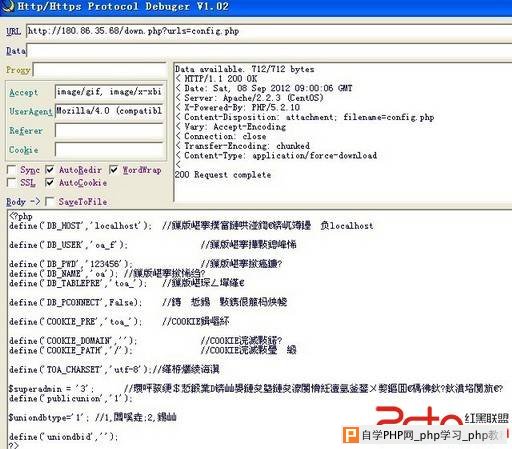This screenshot has width=512, height=449.
Task: Edit the UserAgent field
Action: click(109, 111)
